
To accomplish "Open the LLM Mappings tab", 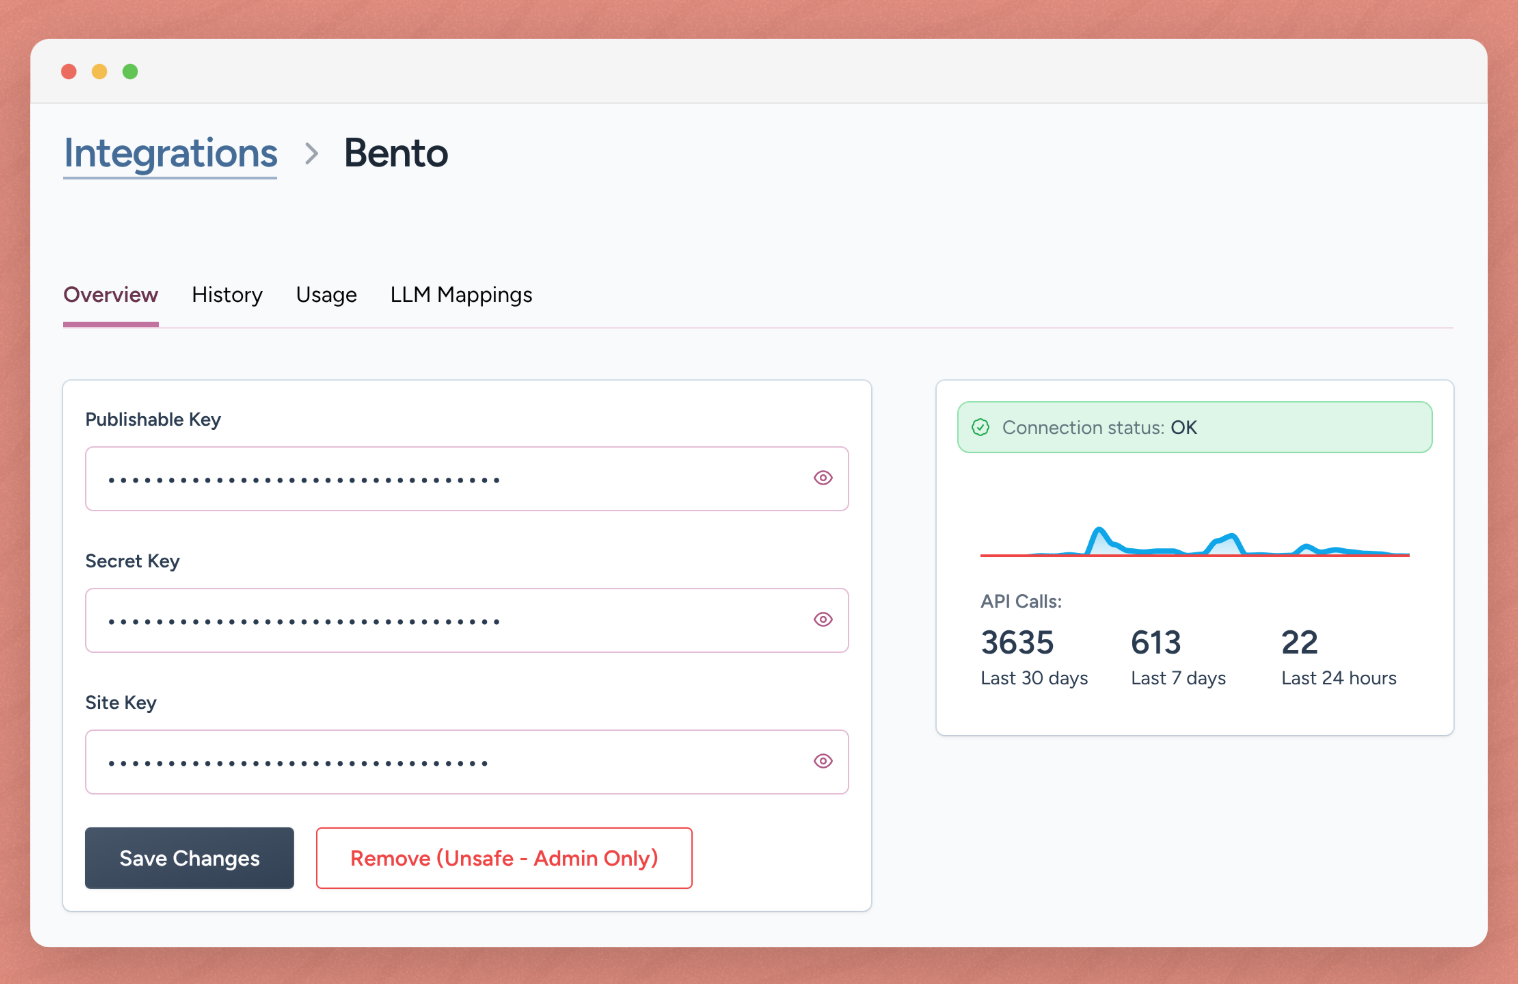I will pyautogui.click(x=461, y=295).
